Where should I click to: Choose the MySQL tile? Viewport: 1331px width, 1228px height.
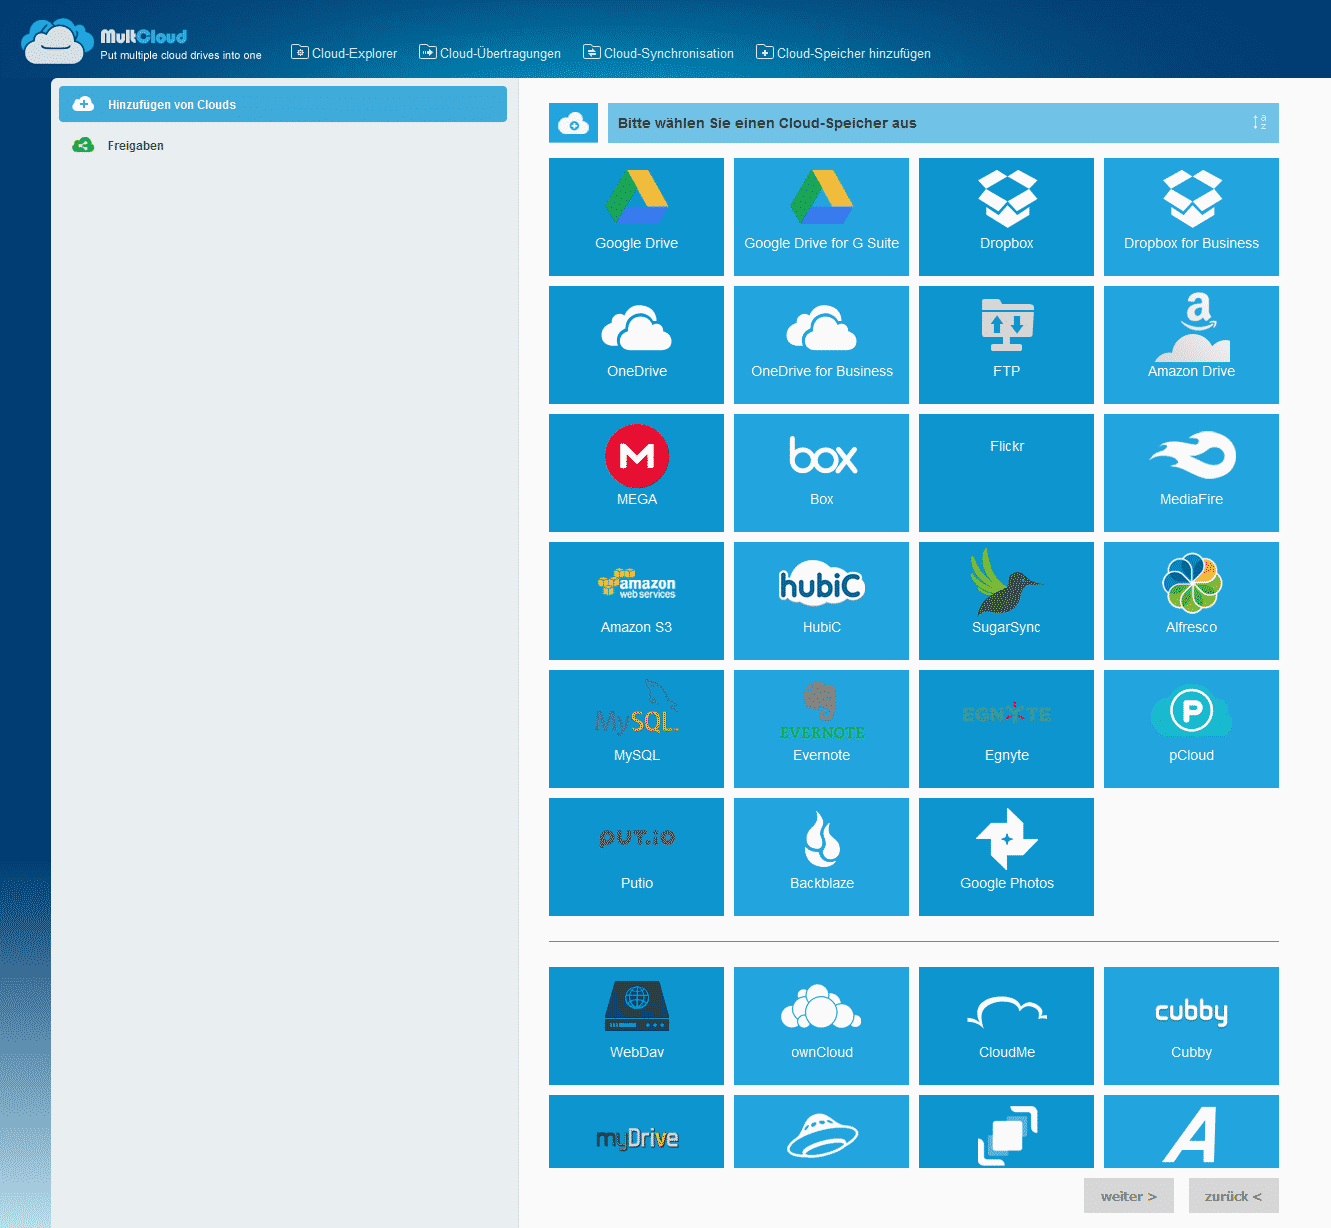click(636, 729)
